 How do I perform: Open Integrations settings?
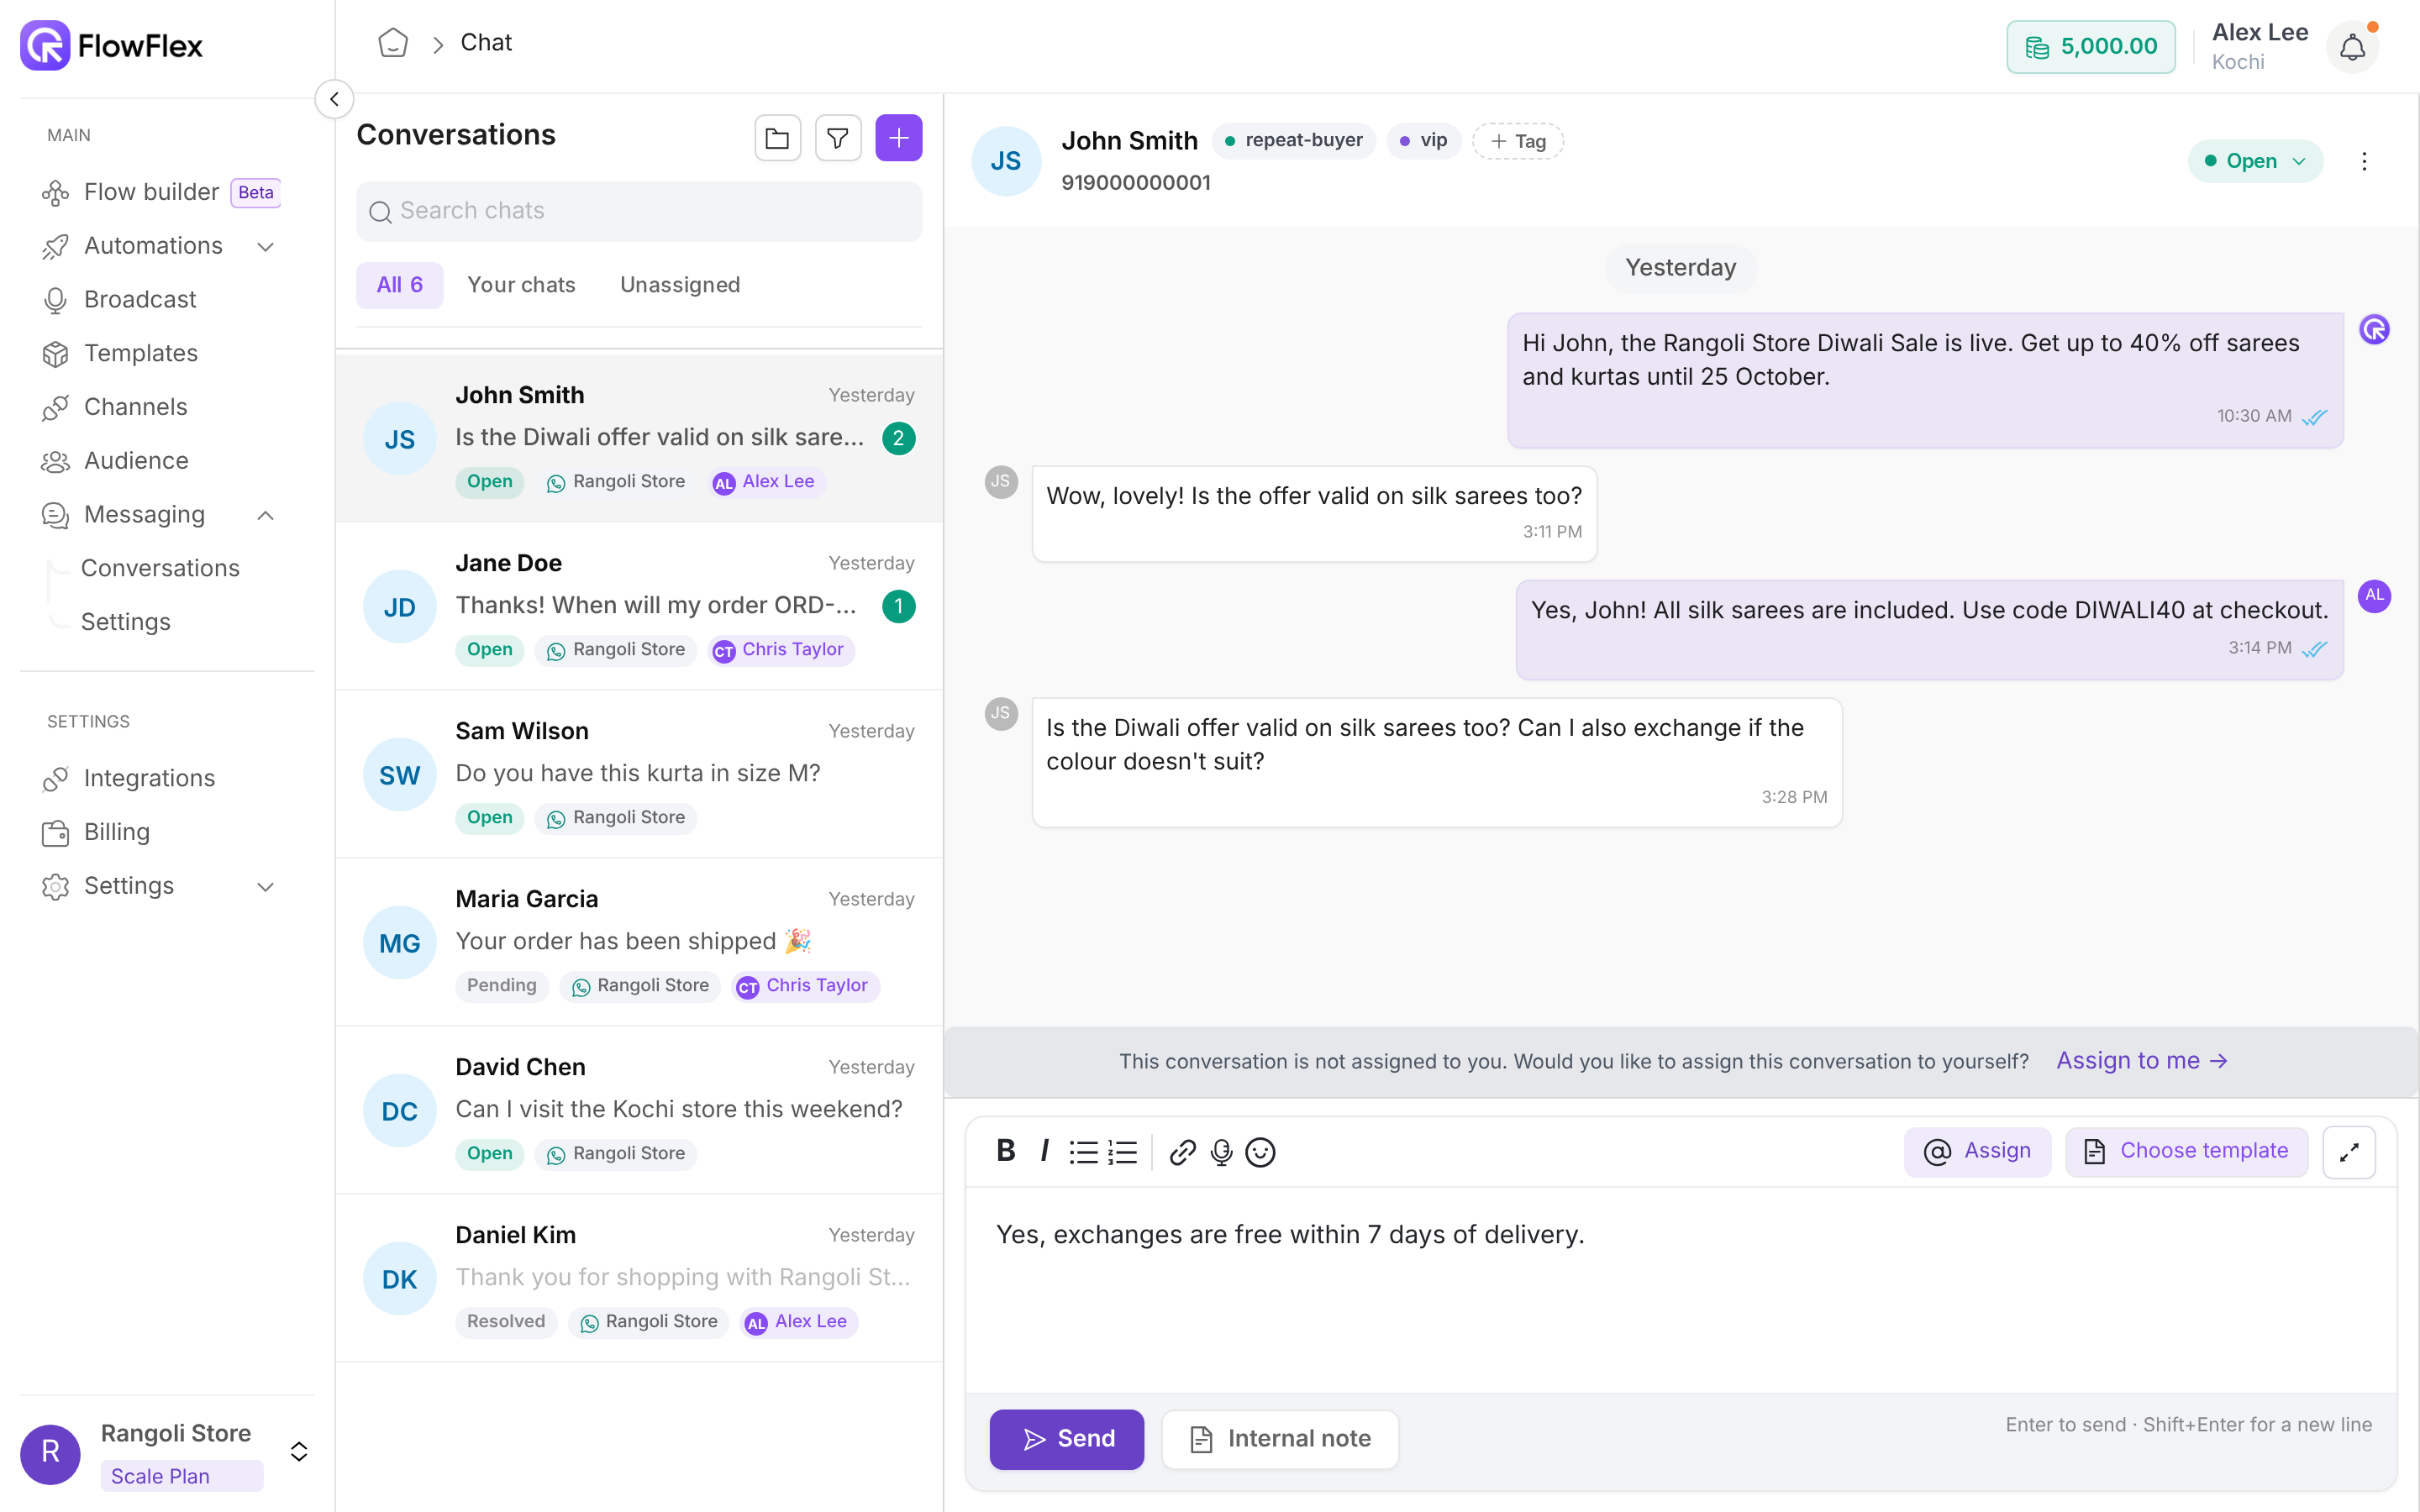click(x=149, y=779)
